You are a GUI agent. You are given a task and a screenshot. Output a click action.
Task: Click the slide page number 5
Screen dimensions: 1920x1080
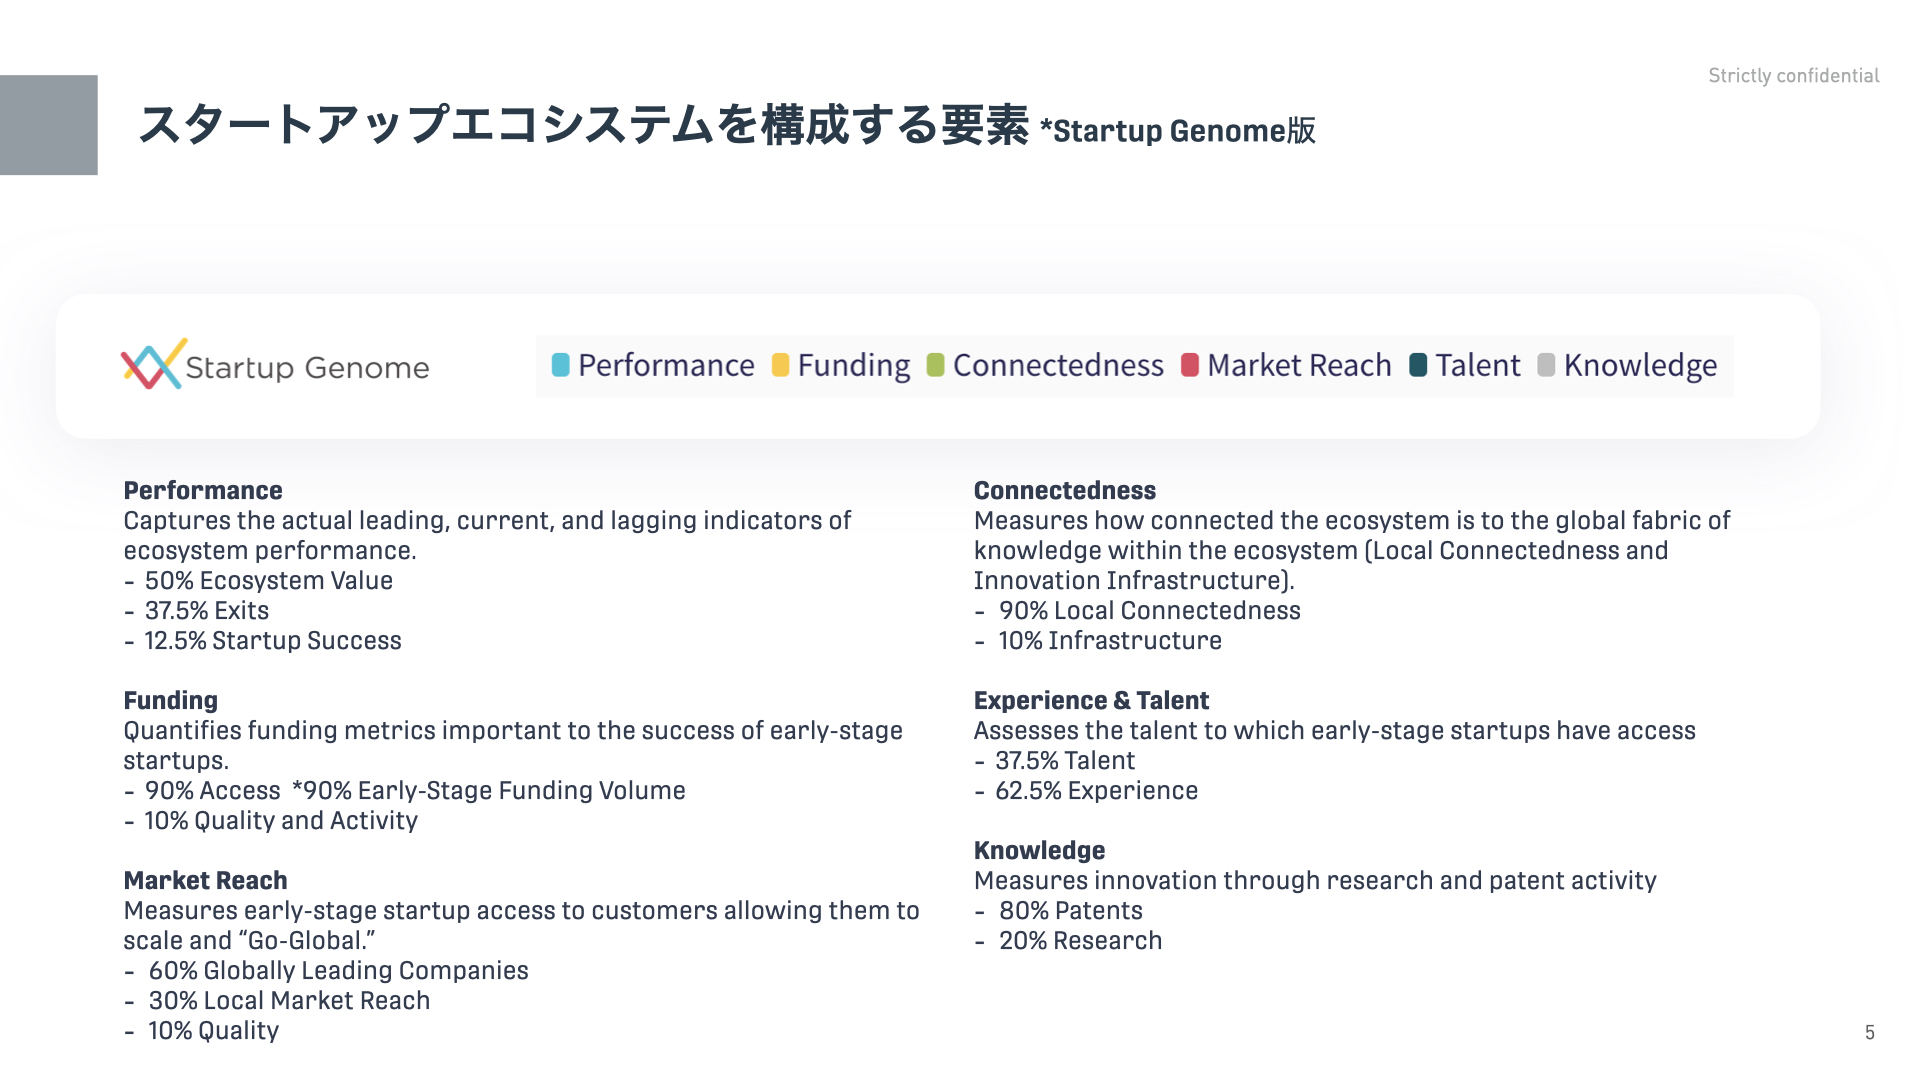tap(1870, 1033)
